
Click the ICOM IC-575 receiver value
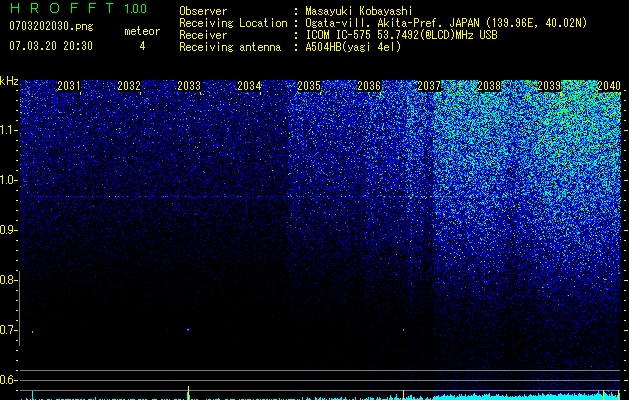(x=401, y=35)
